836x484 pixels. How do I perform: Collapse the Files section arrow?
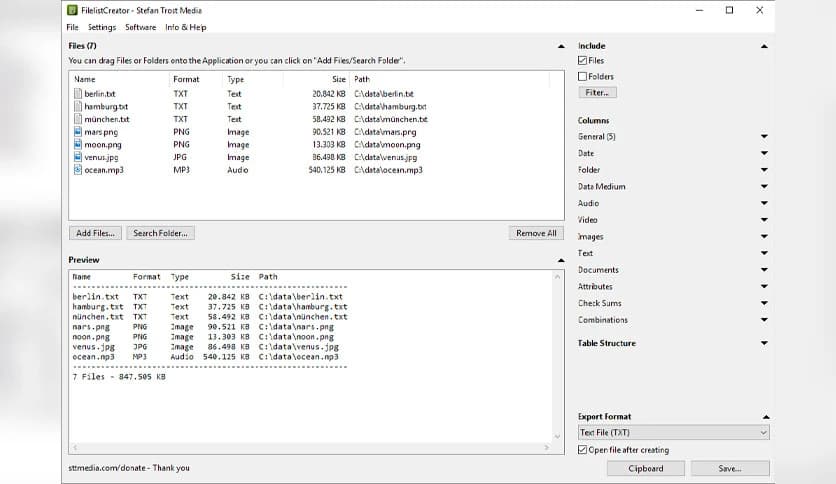tap(561, 46)
